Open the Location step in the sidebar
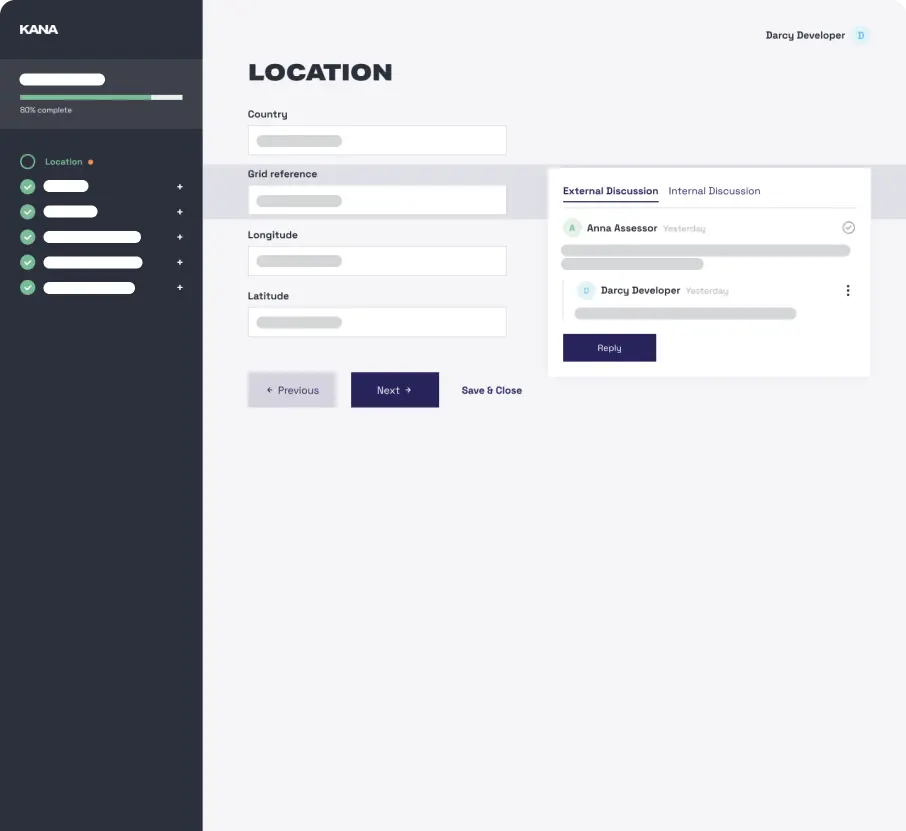Viewport: 906px width, 831px height. tap(64, 162)
